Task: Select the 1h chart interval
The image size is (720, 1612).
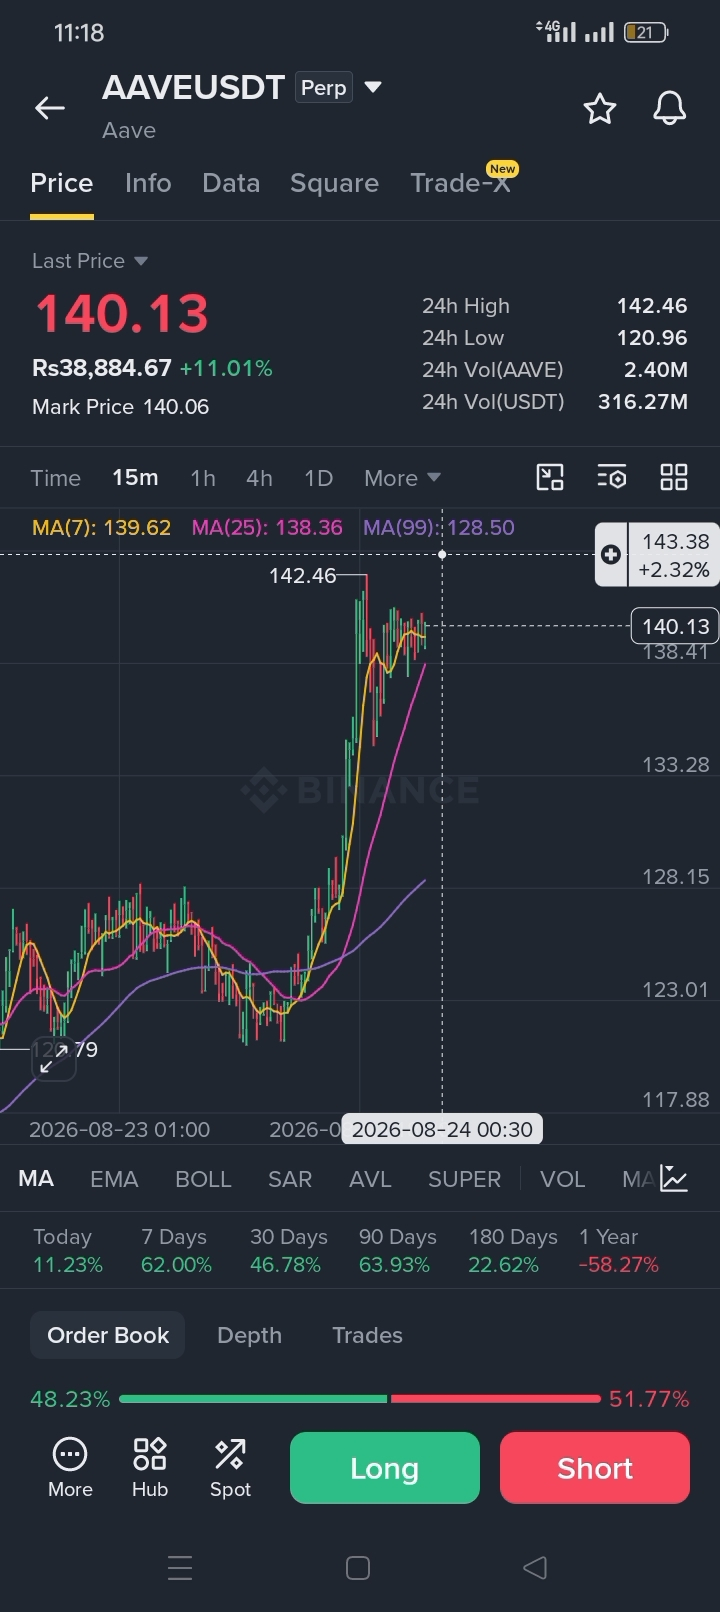Action: [203, 478]
